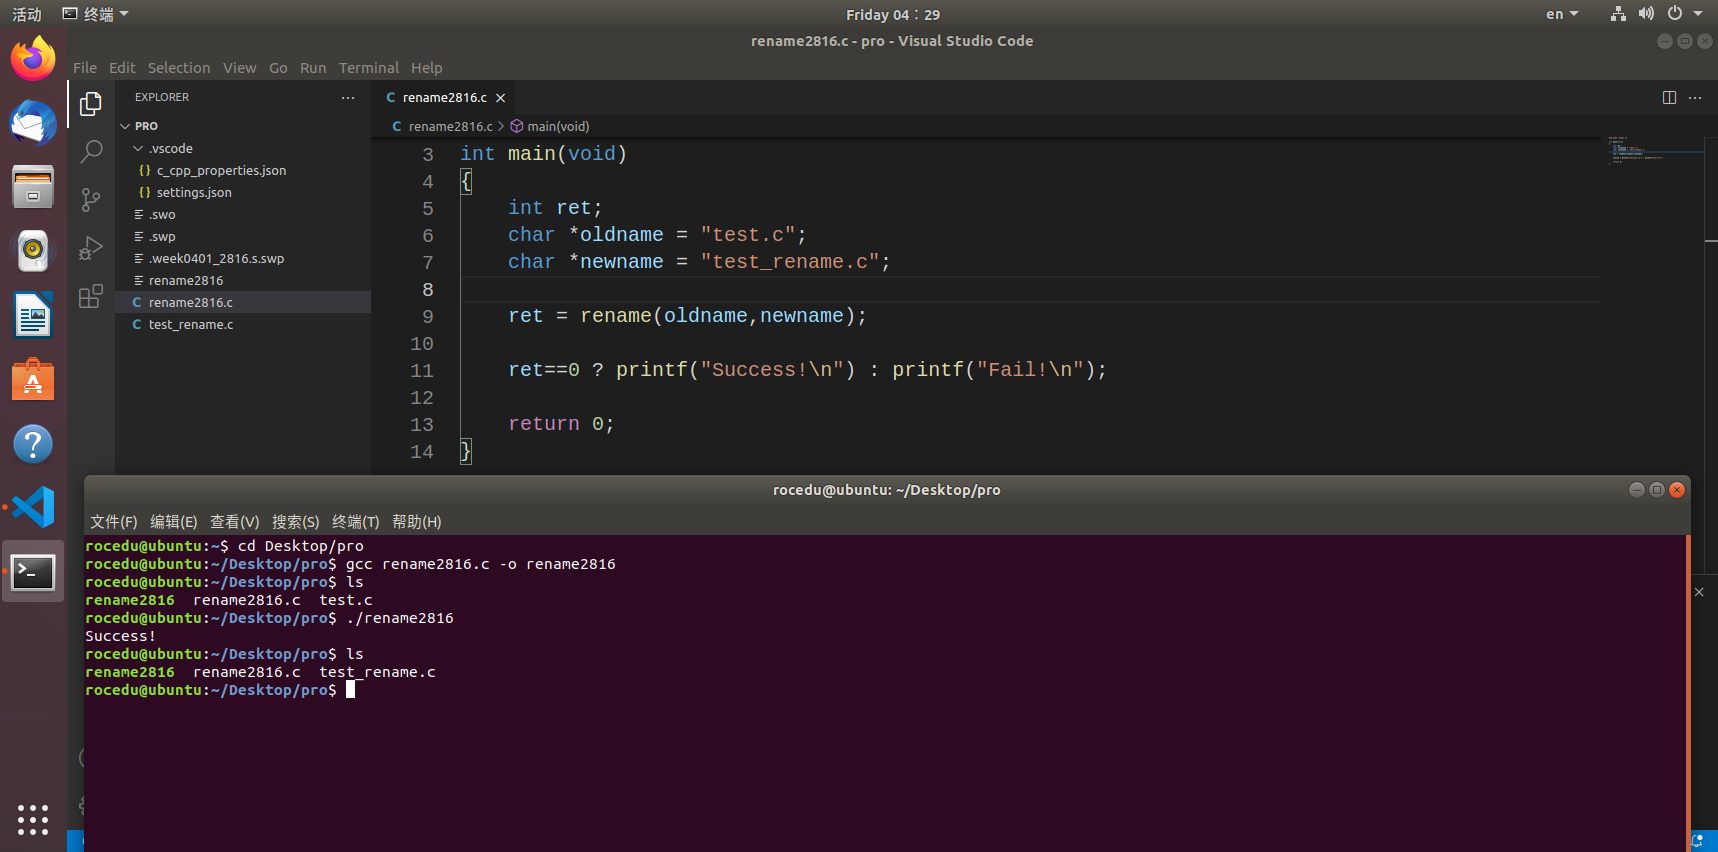Collapse the PRO folder section
This screenshot has height=852, width=1718.
pos(126,126)
